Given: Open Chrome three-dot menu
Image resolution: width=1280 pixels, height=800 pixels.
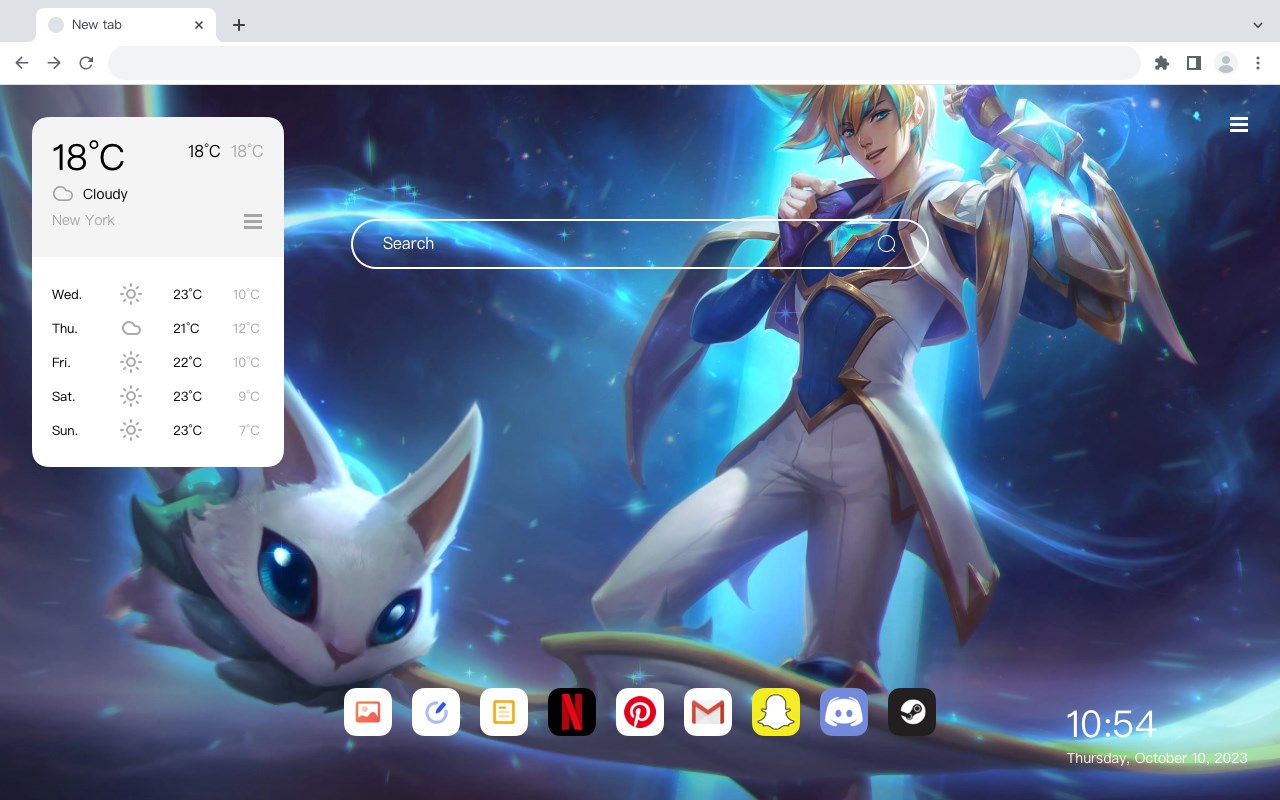Looking at the screenshot, I should coord(1258,63).
